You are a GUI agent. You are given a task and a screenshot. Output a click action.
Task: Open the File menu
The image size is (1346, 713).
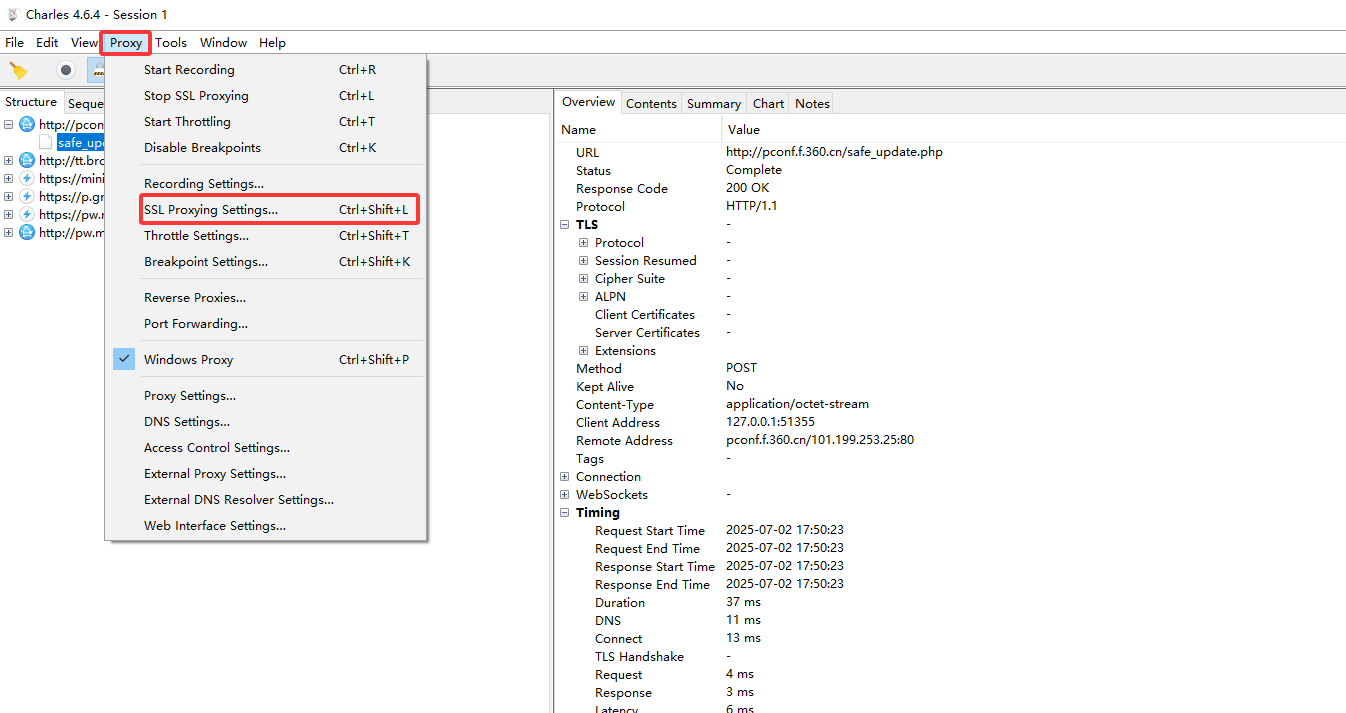tap(14, 43)
